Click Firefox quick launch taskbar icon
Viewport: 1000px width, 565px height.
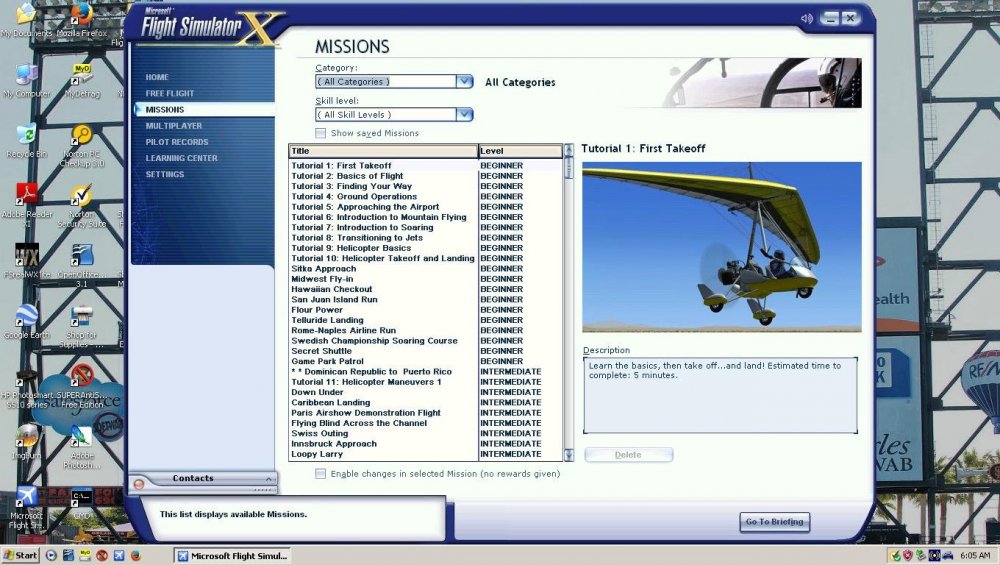[x=135, y=555]
